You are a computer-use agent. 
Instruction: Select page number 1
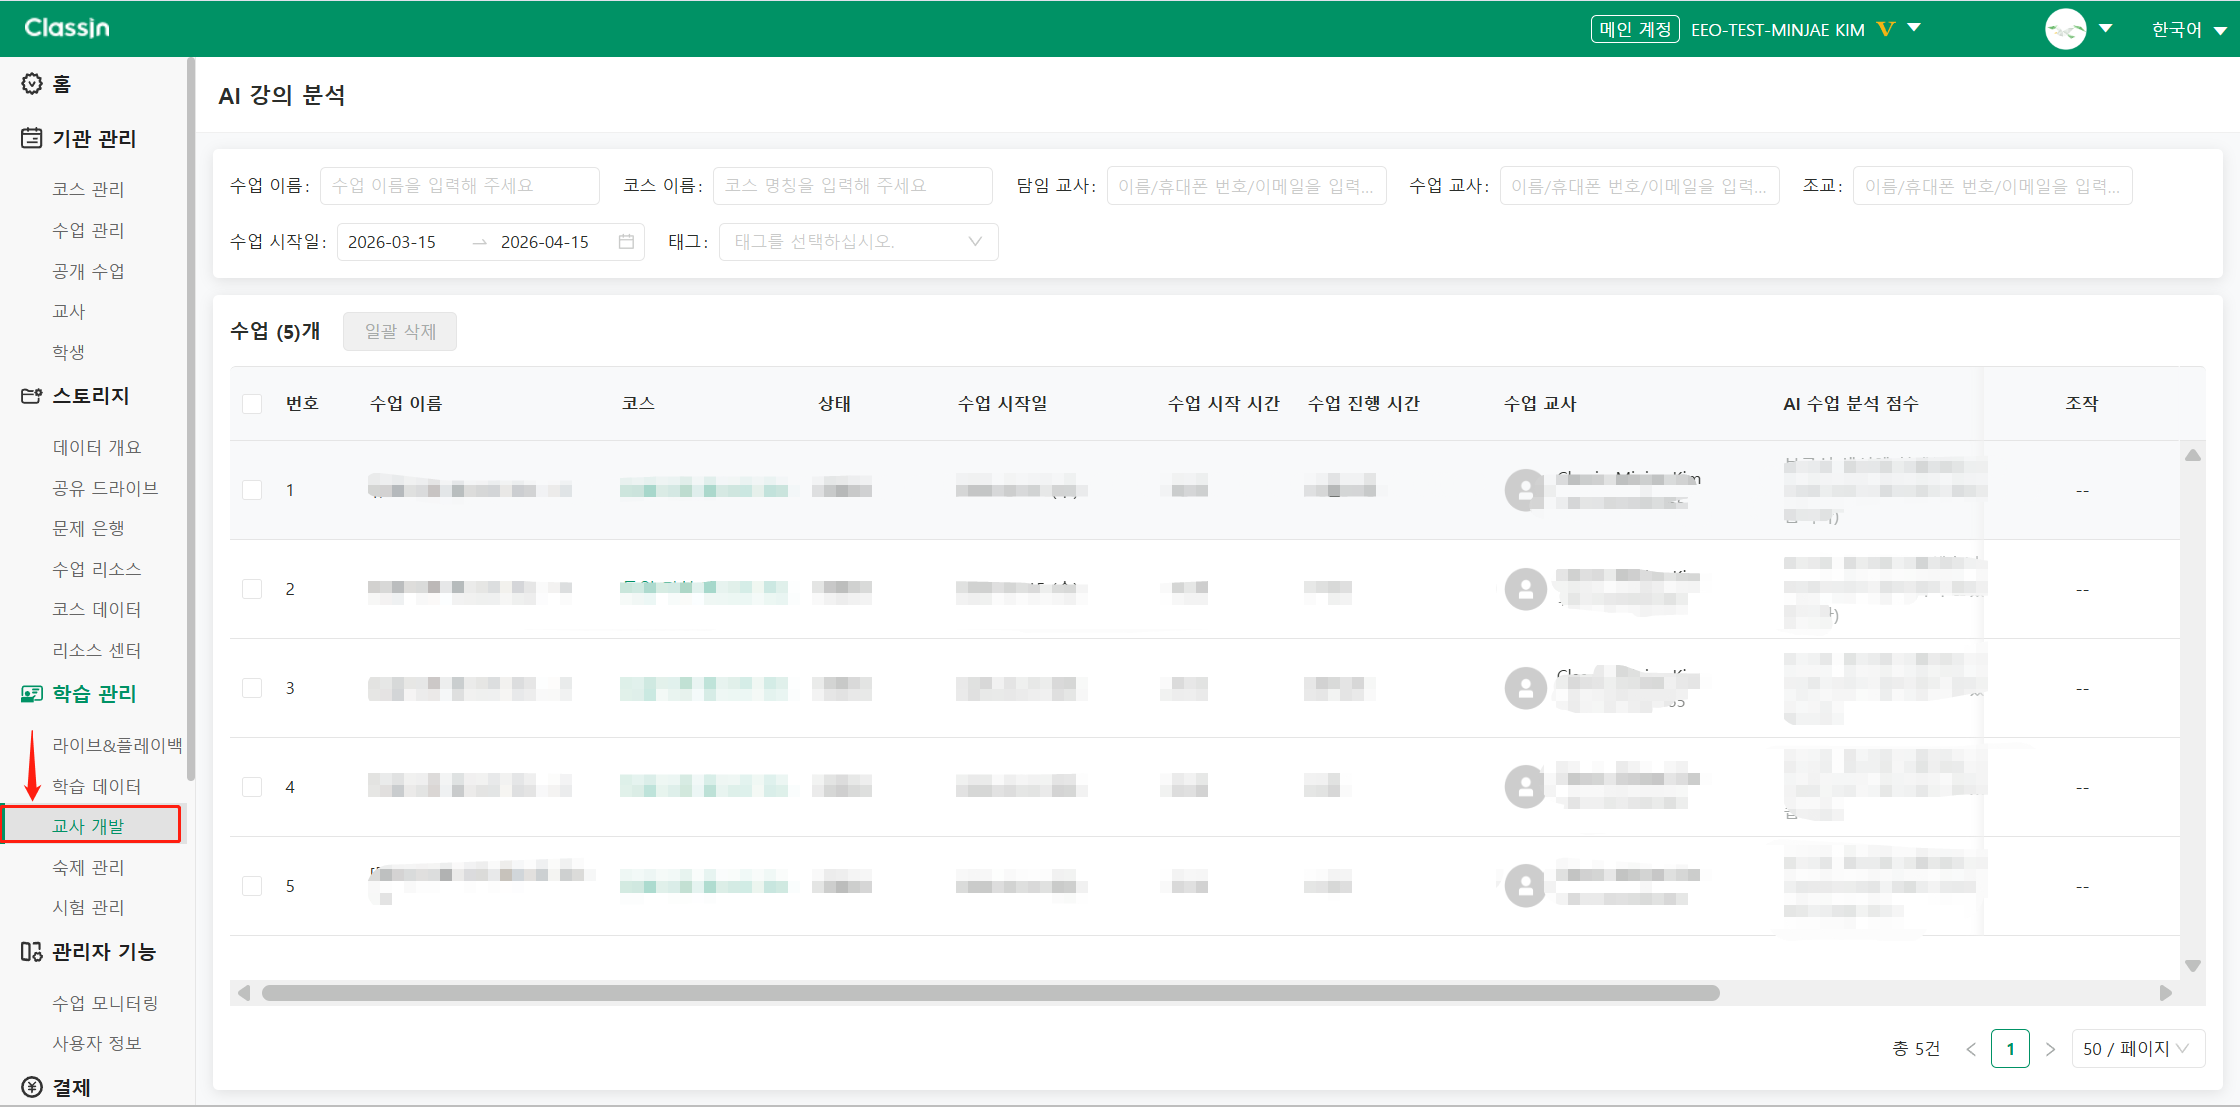click(x=2010, y=1049)
